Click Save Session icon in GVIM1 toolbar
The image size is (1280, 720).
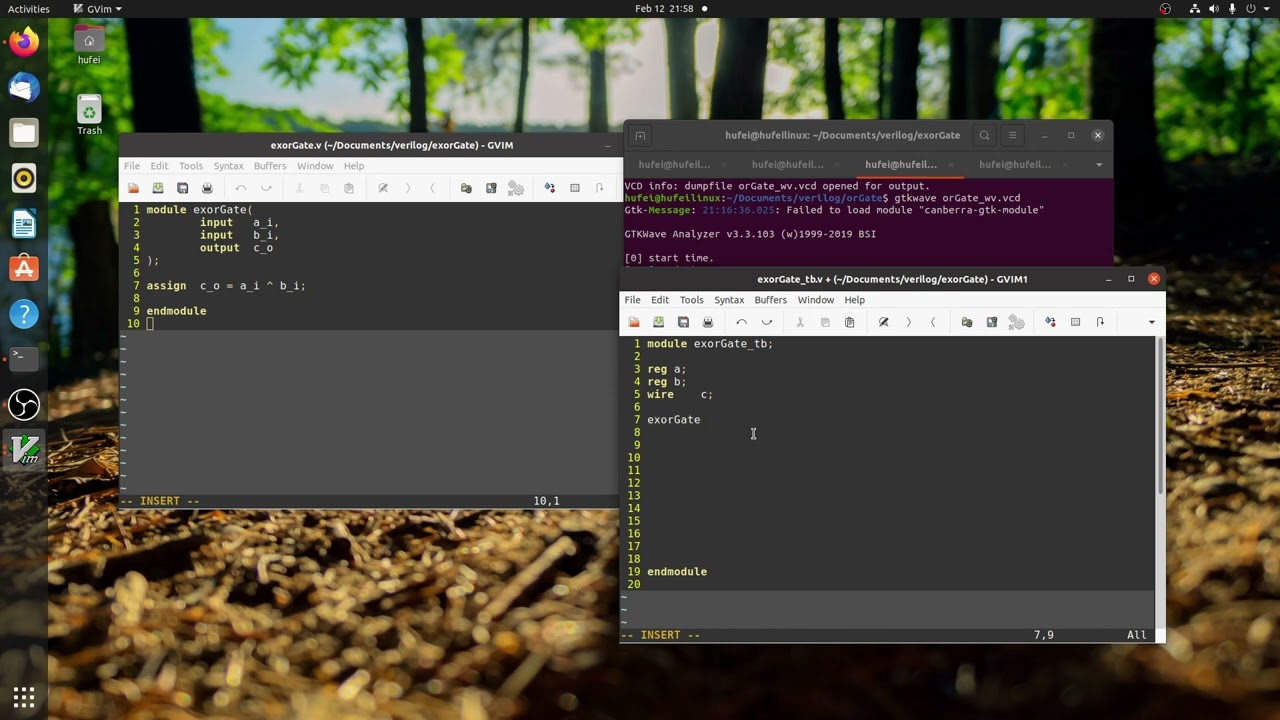(992, 322)
